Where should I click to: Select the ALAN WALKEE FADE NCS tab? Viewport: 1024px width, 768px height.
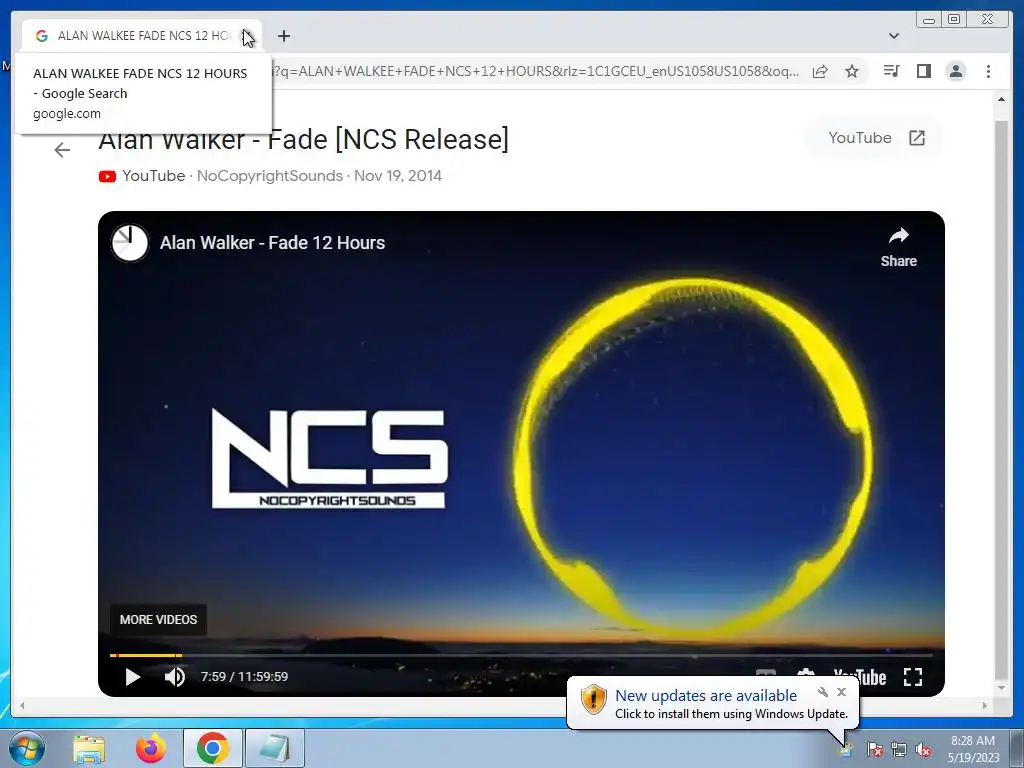[142, 36]
